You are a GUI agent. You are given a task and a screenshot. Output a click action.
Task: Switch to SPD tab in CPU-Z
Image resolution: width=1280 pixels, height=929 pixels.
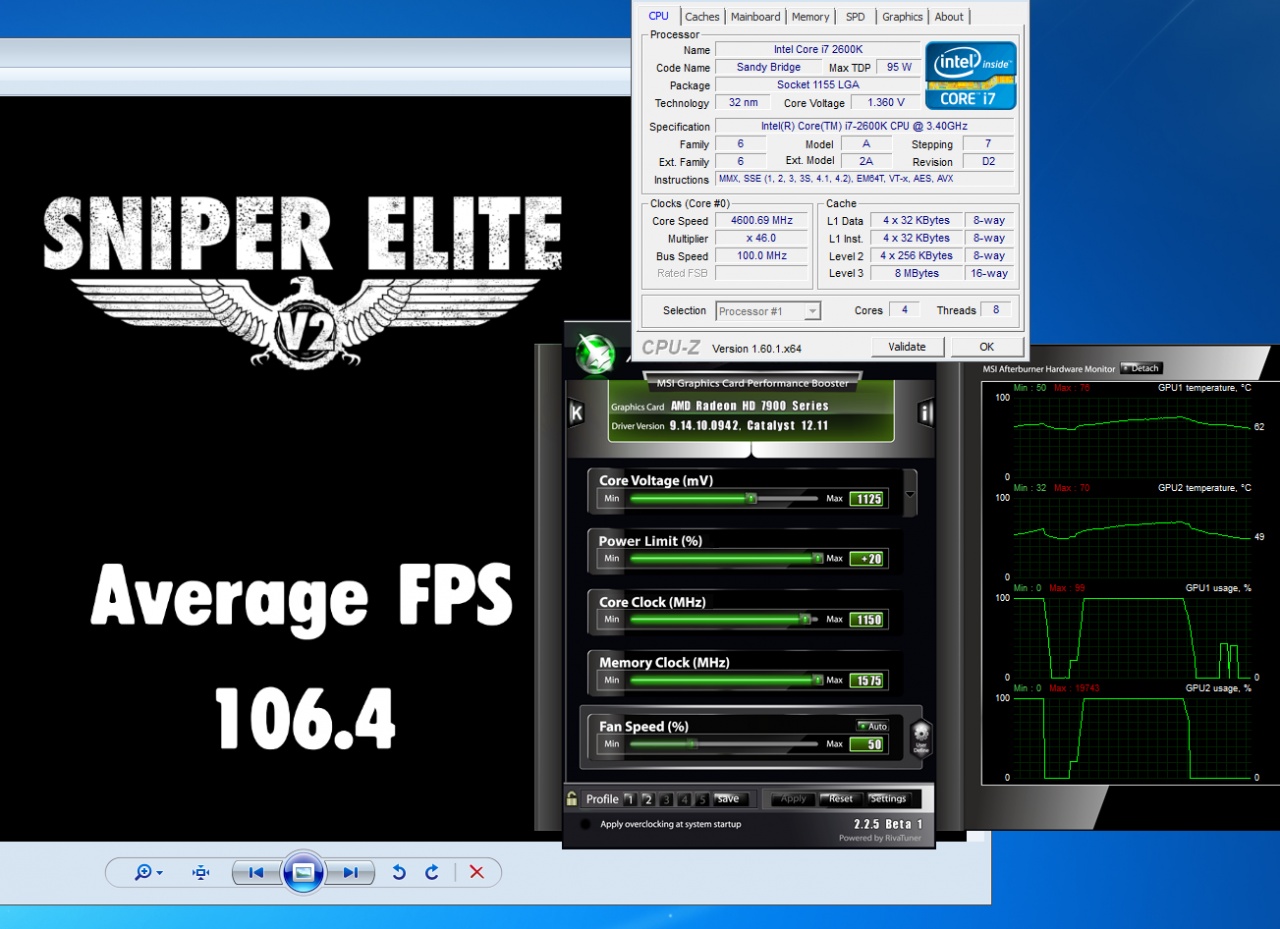[x=855, y=17]
